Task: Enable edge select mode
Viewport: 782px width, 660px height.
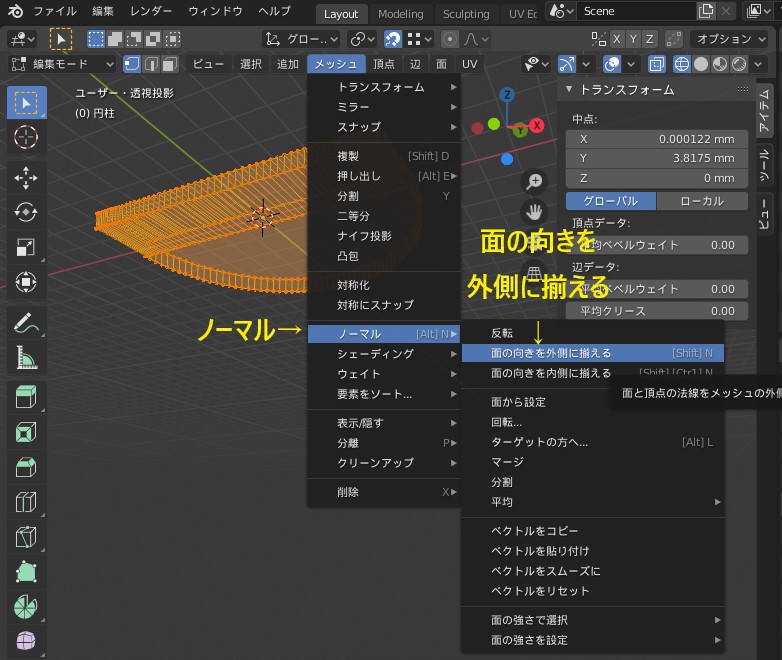Action: point(151,64)
